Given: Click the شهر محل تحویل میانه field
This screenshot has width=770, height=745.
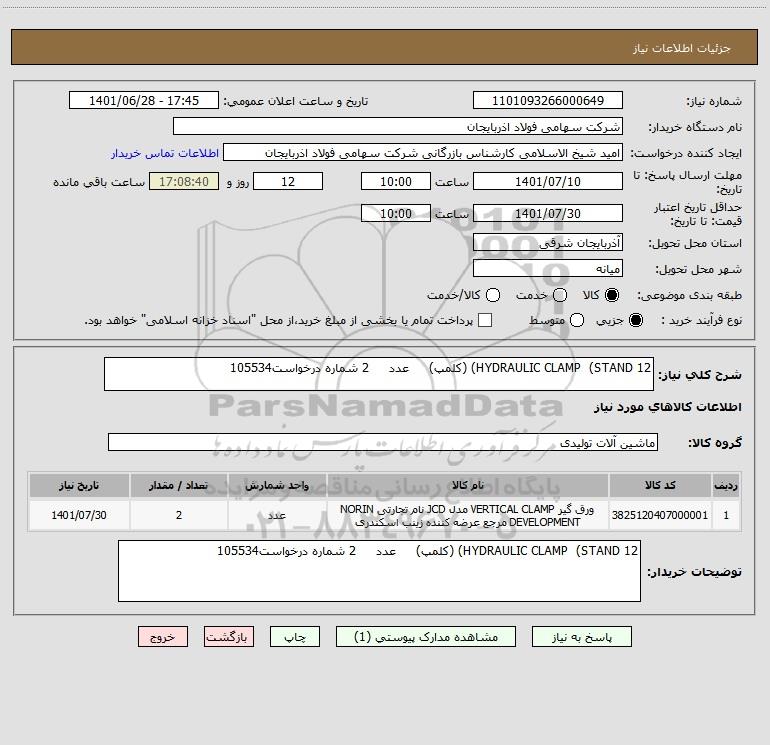Looking at the screenshot, I should pyautogui.click(x=548, y=268).
